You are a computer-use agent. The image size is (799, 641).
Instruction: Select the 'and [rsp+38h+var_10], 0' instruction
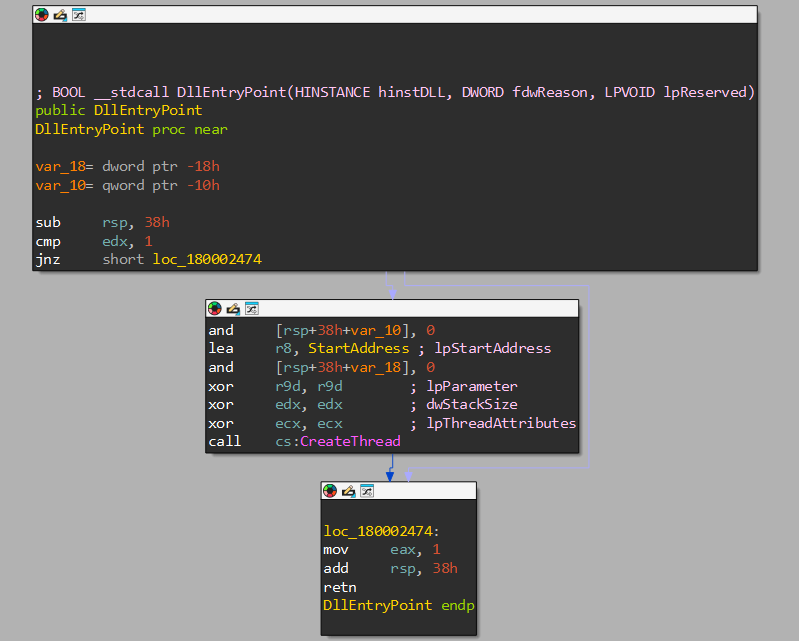coord(322,330)
